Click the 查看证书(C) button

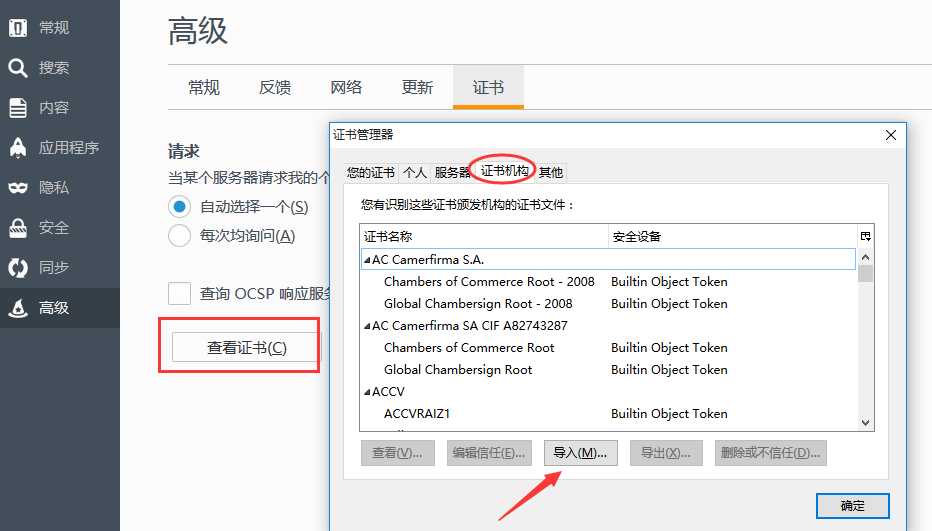247,347
